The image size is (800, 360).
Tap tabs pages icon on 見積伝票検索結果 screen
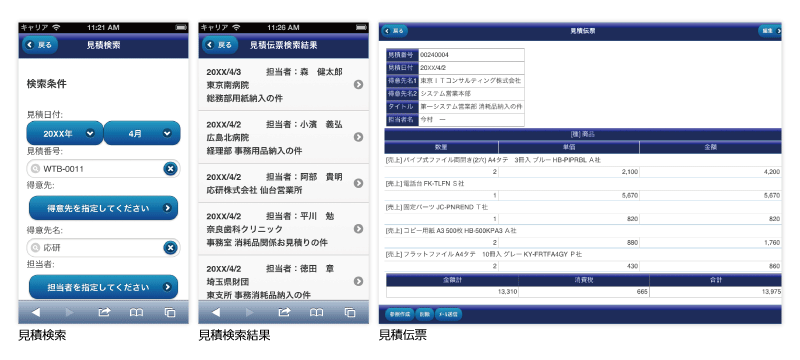click(350, 312)
